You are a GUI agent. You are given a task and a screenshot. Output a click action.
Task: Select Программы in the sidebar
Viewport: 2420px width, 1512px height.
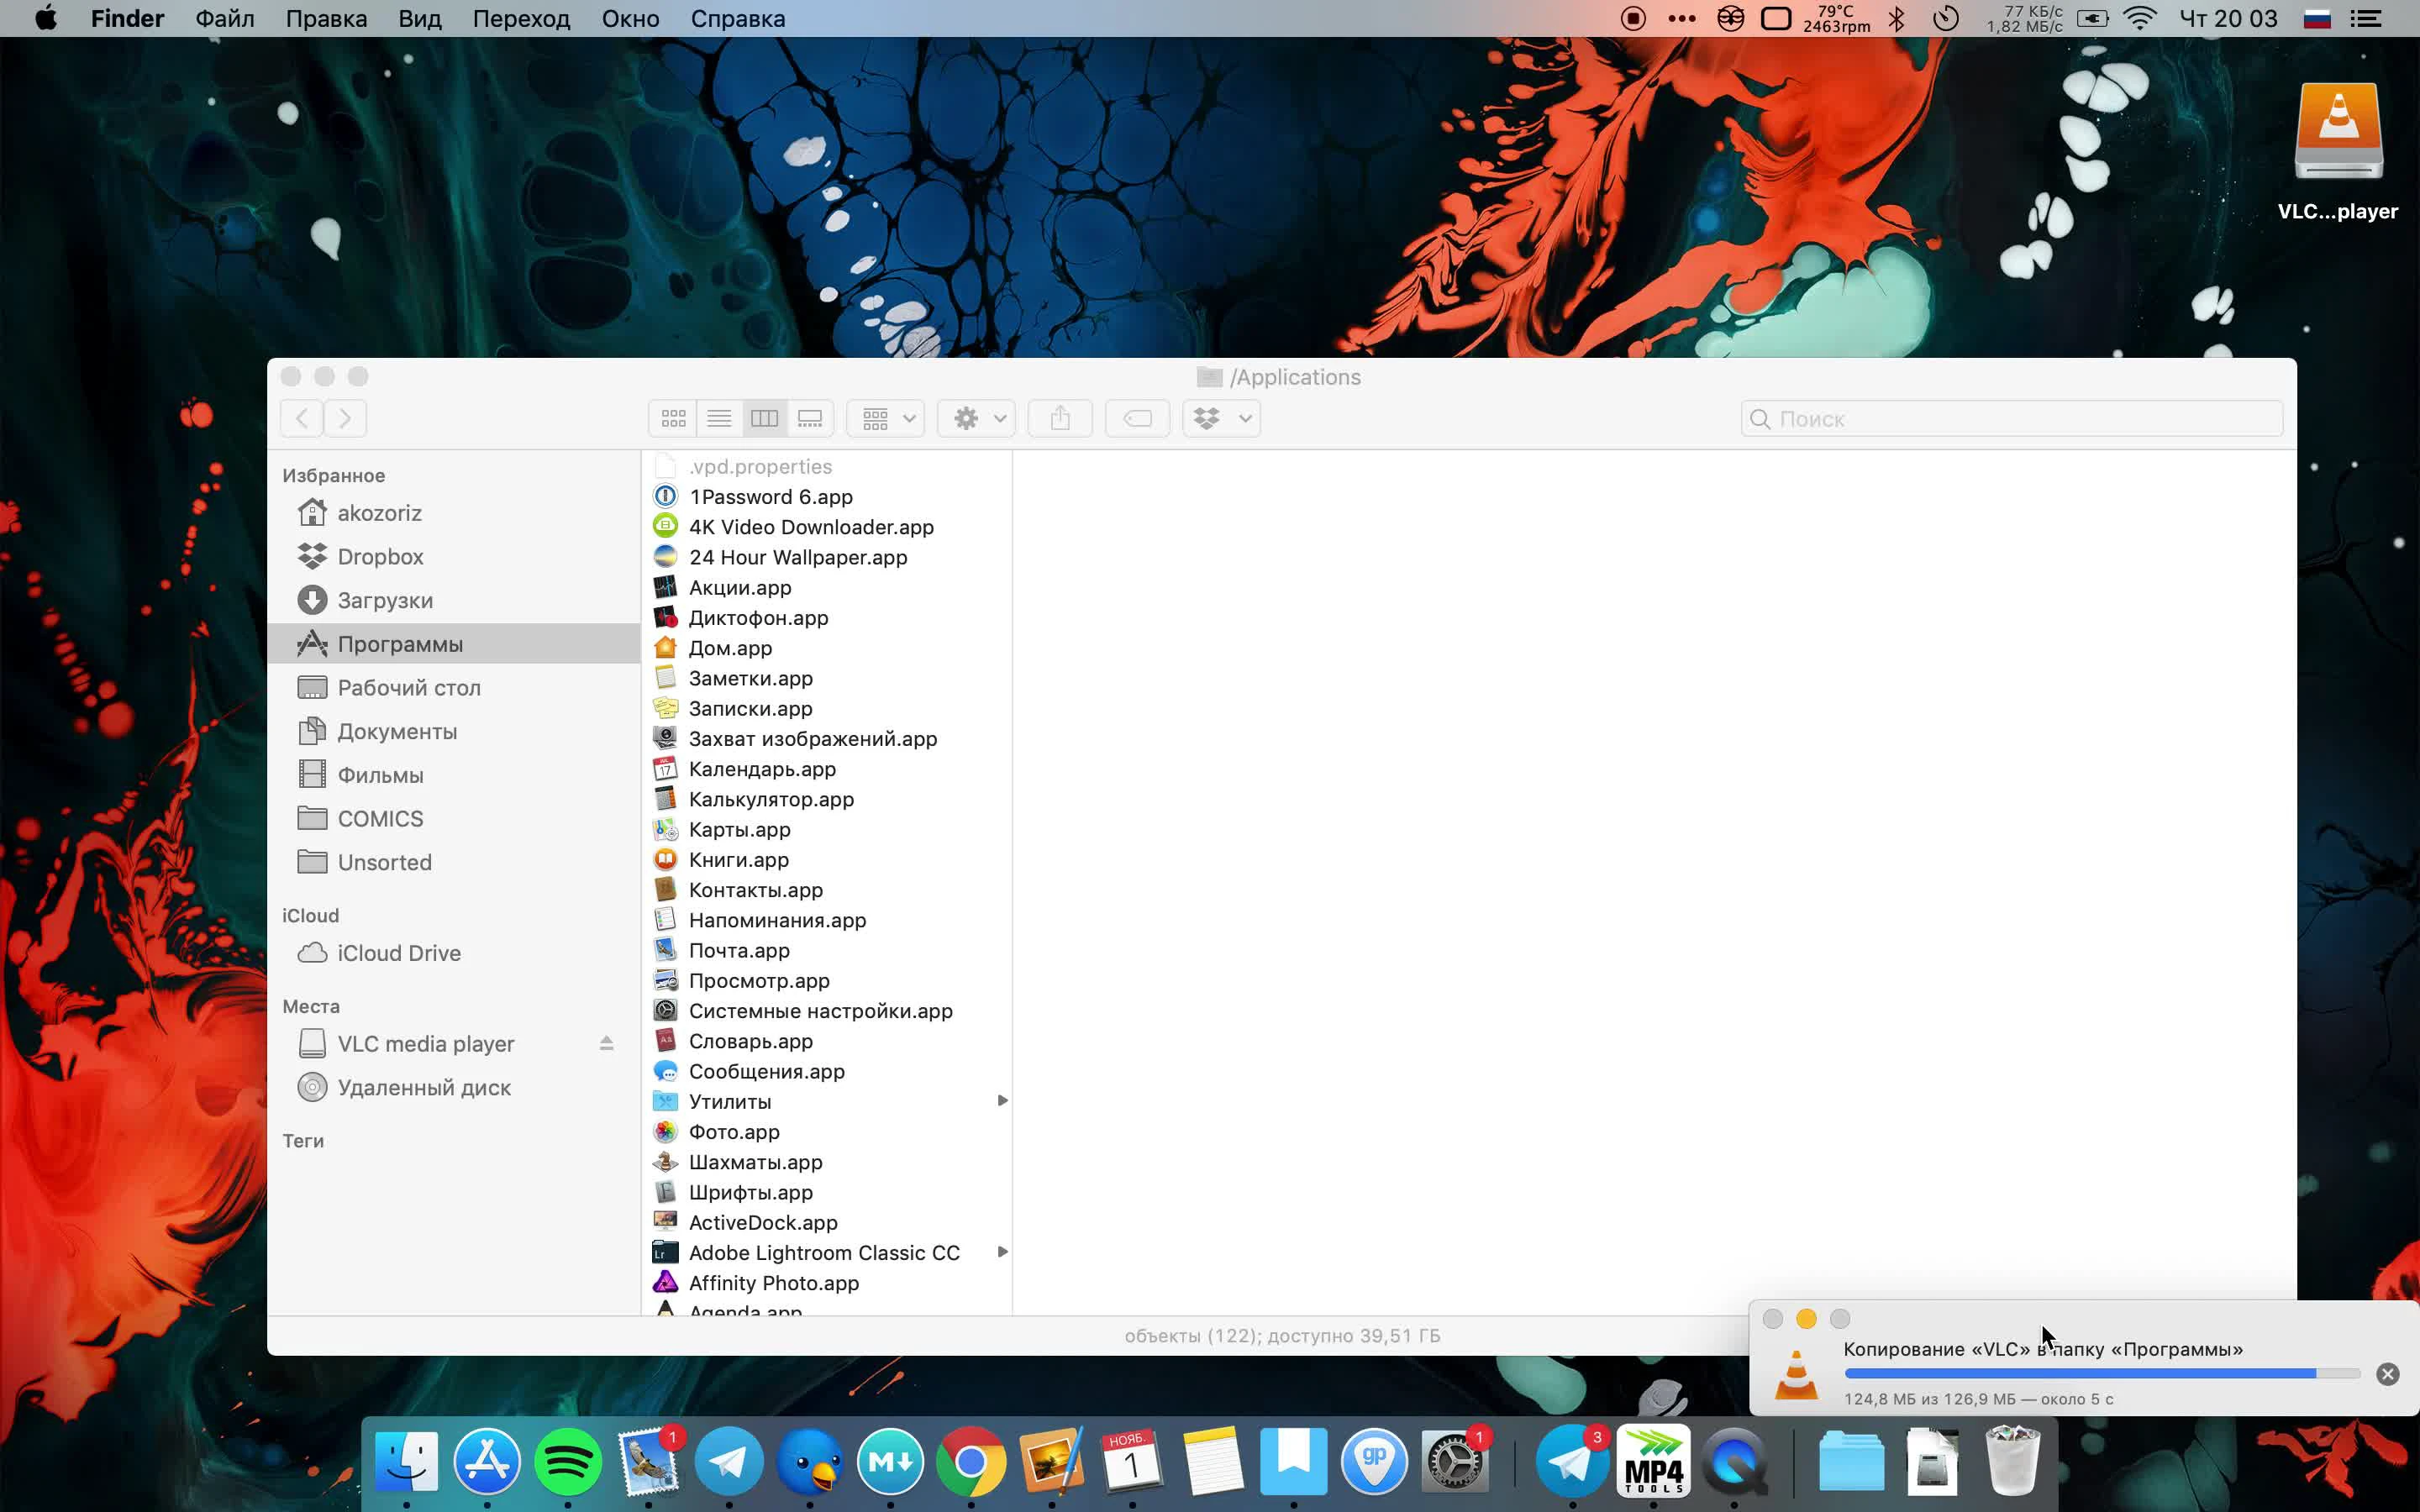(x=454, y=644)
